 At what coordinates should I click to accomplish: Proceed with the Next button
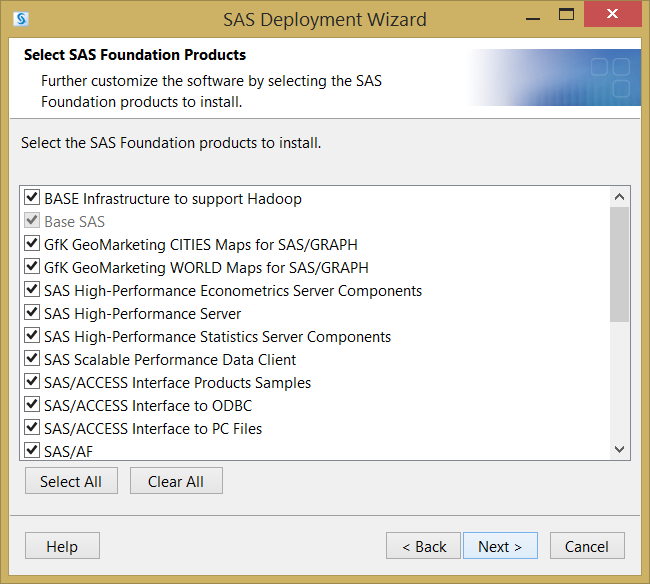(500, 546)
